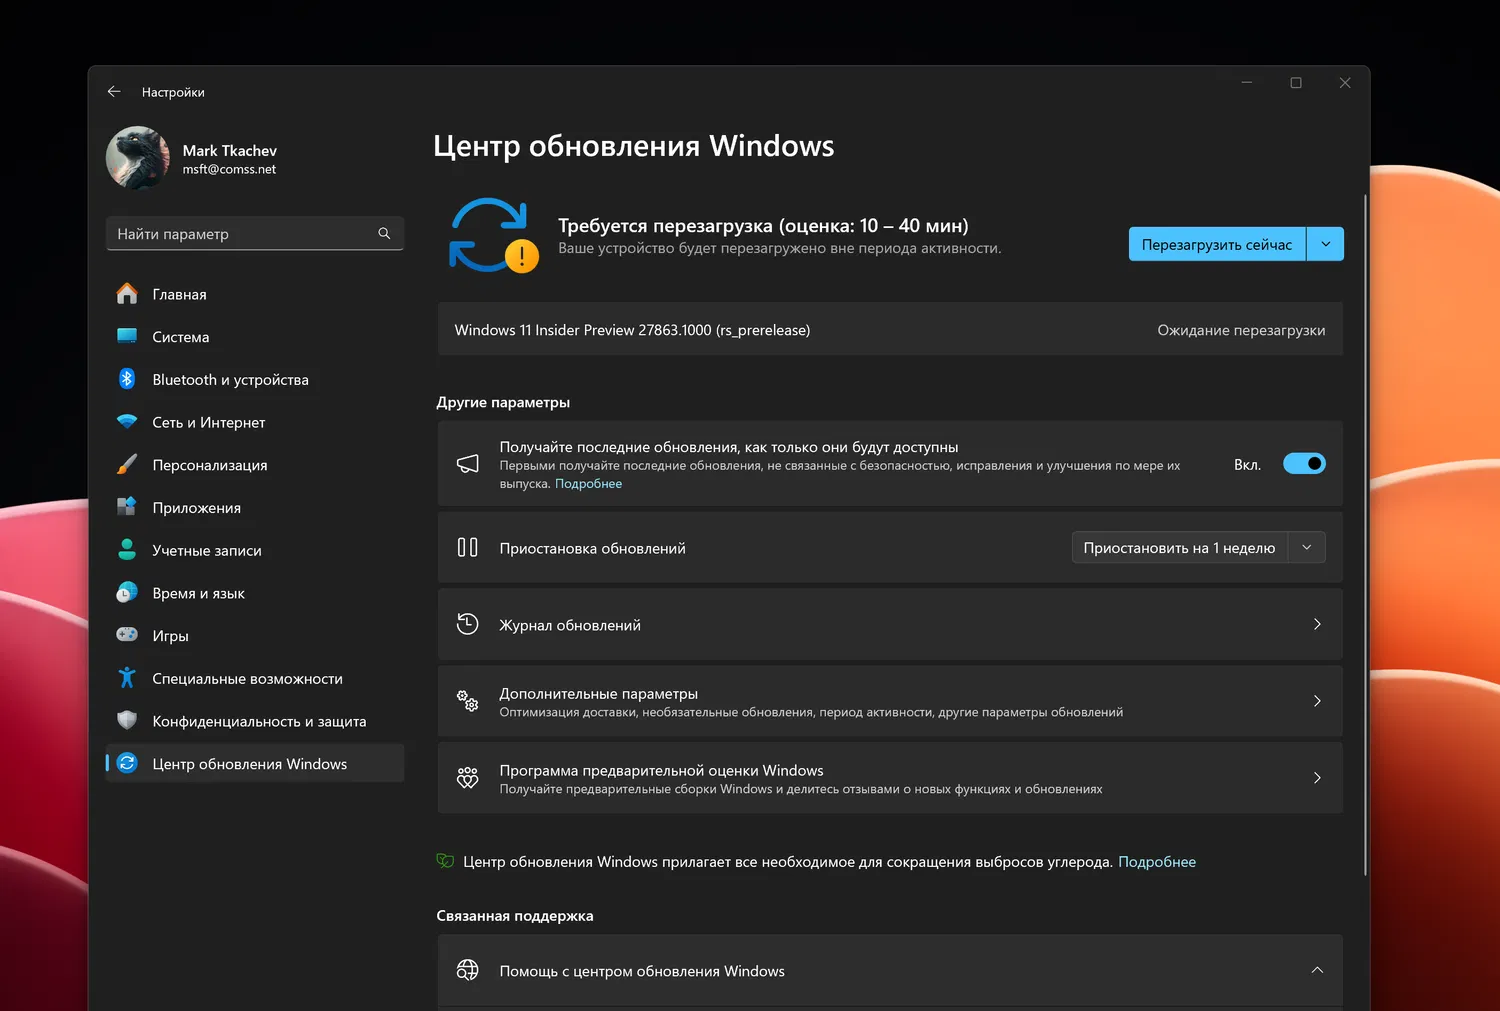Viewport: 1500px width, 1011px height.
Task: Switch to Учетные записи settings section
Action: (207, 550)
